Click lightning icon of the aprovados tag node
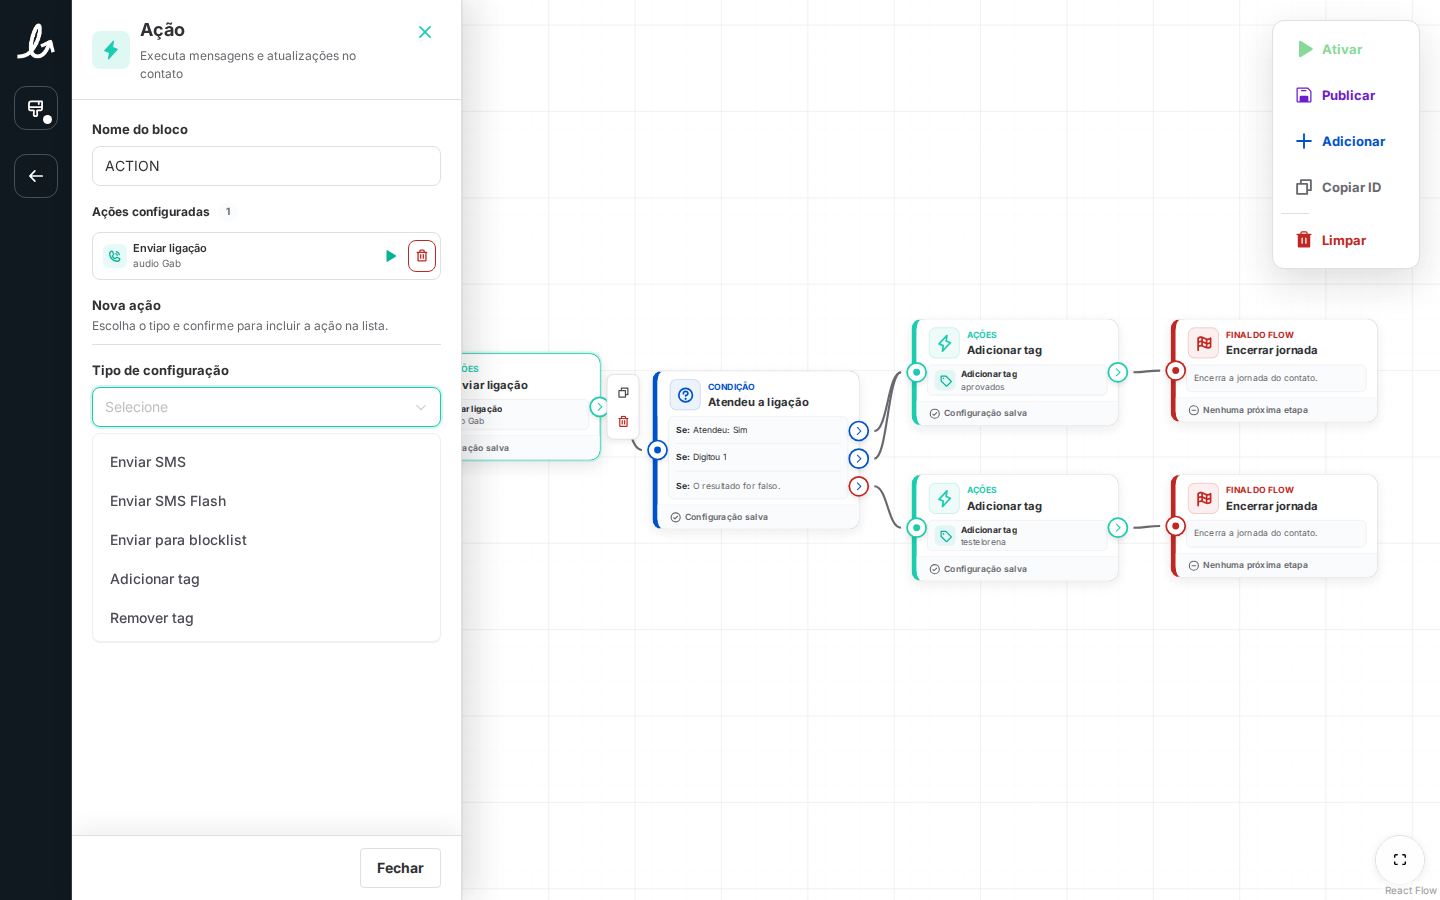Image resolution: width=1440 pixels, height=900 pixels. click(944, 343)
